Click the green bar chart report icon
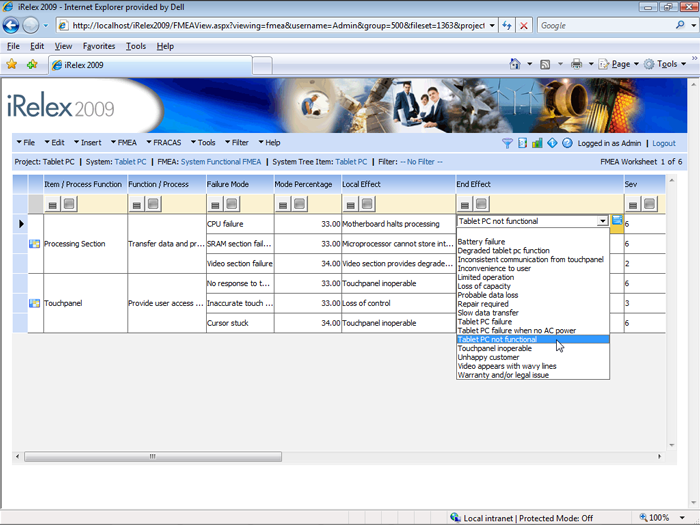 coord(537,143)
